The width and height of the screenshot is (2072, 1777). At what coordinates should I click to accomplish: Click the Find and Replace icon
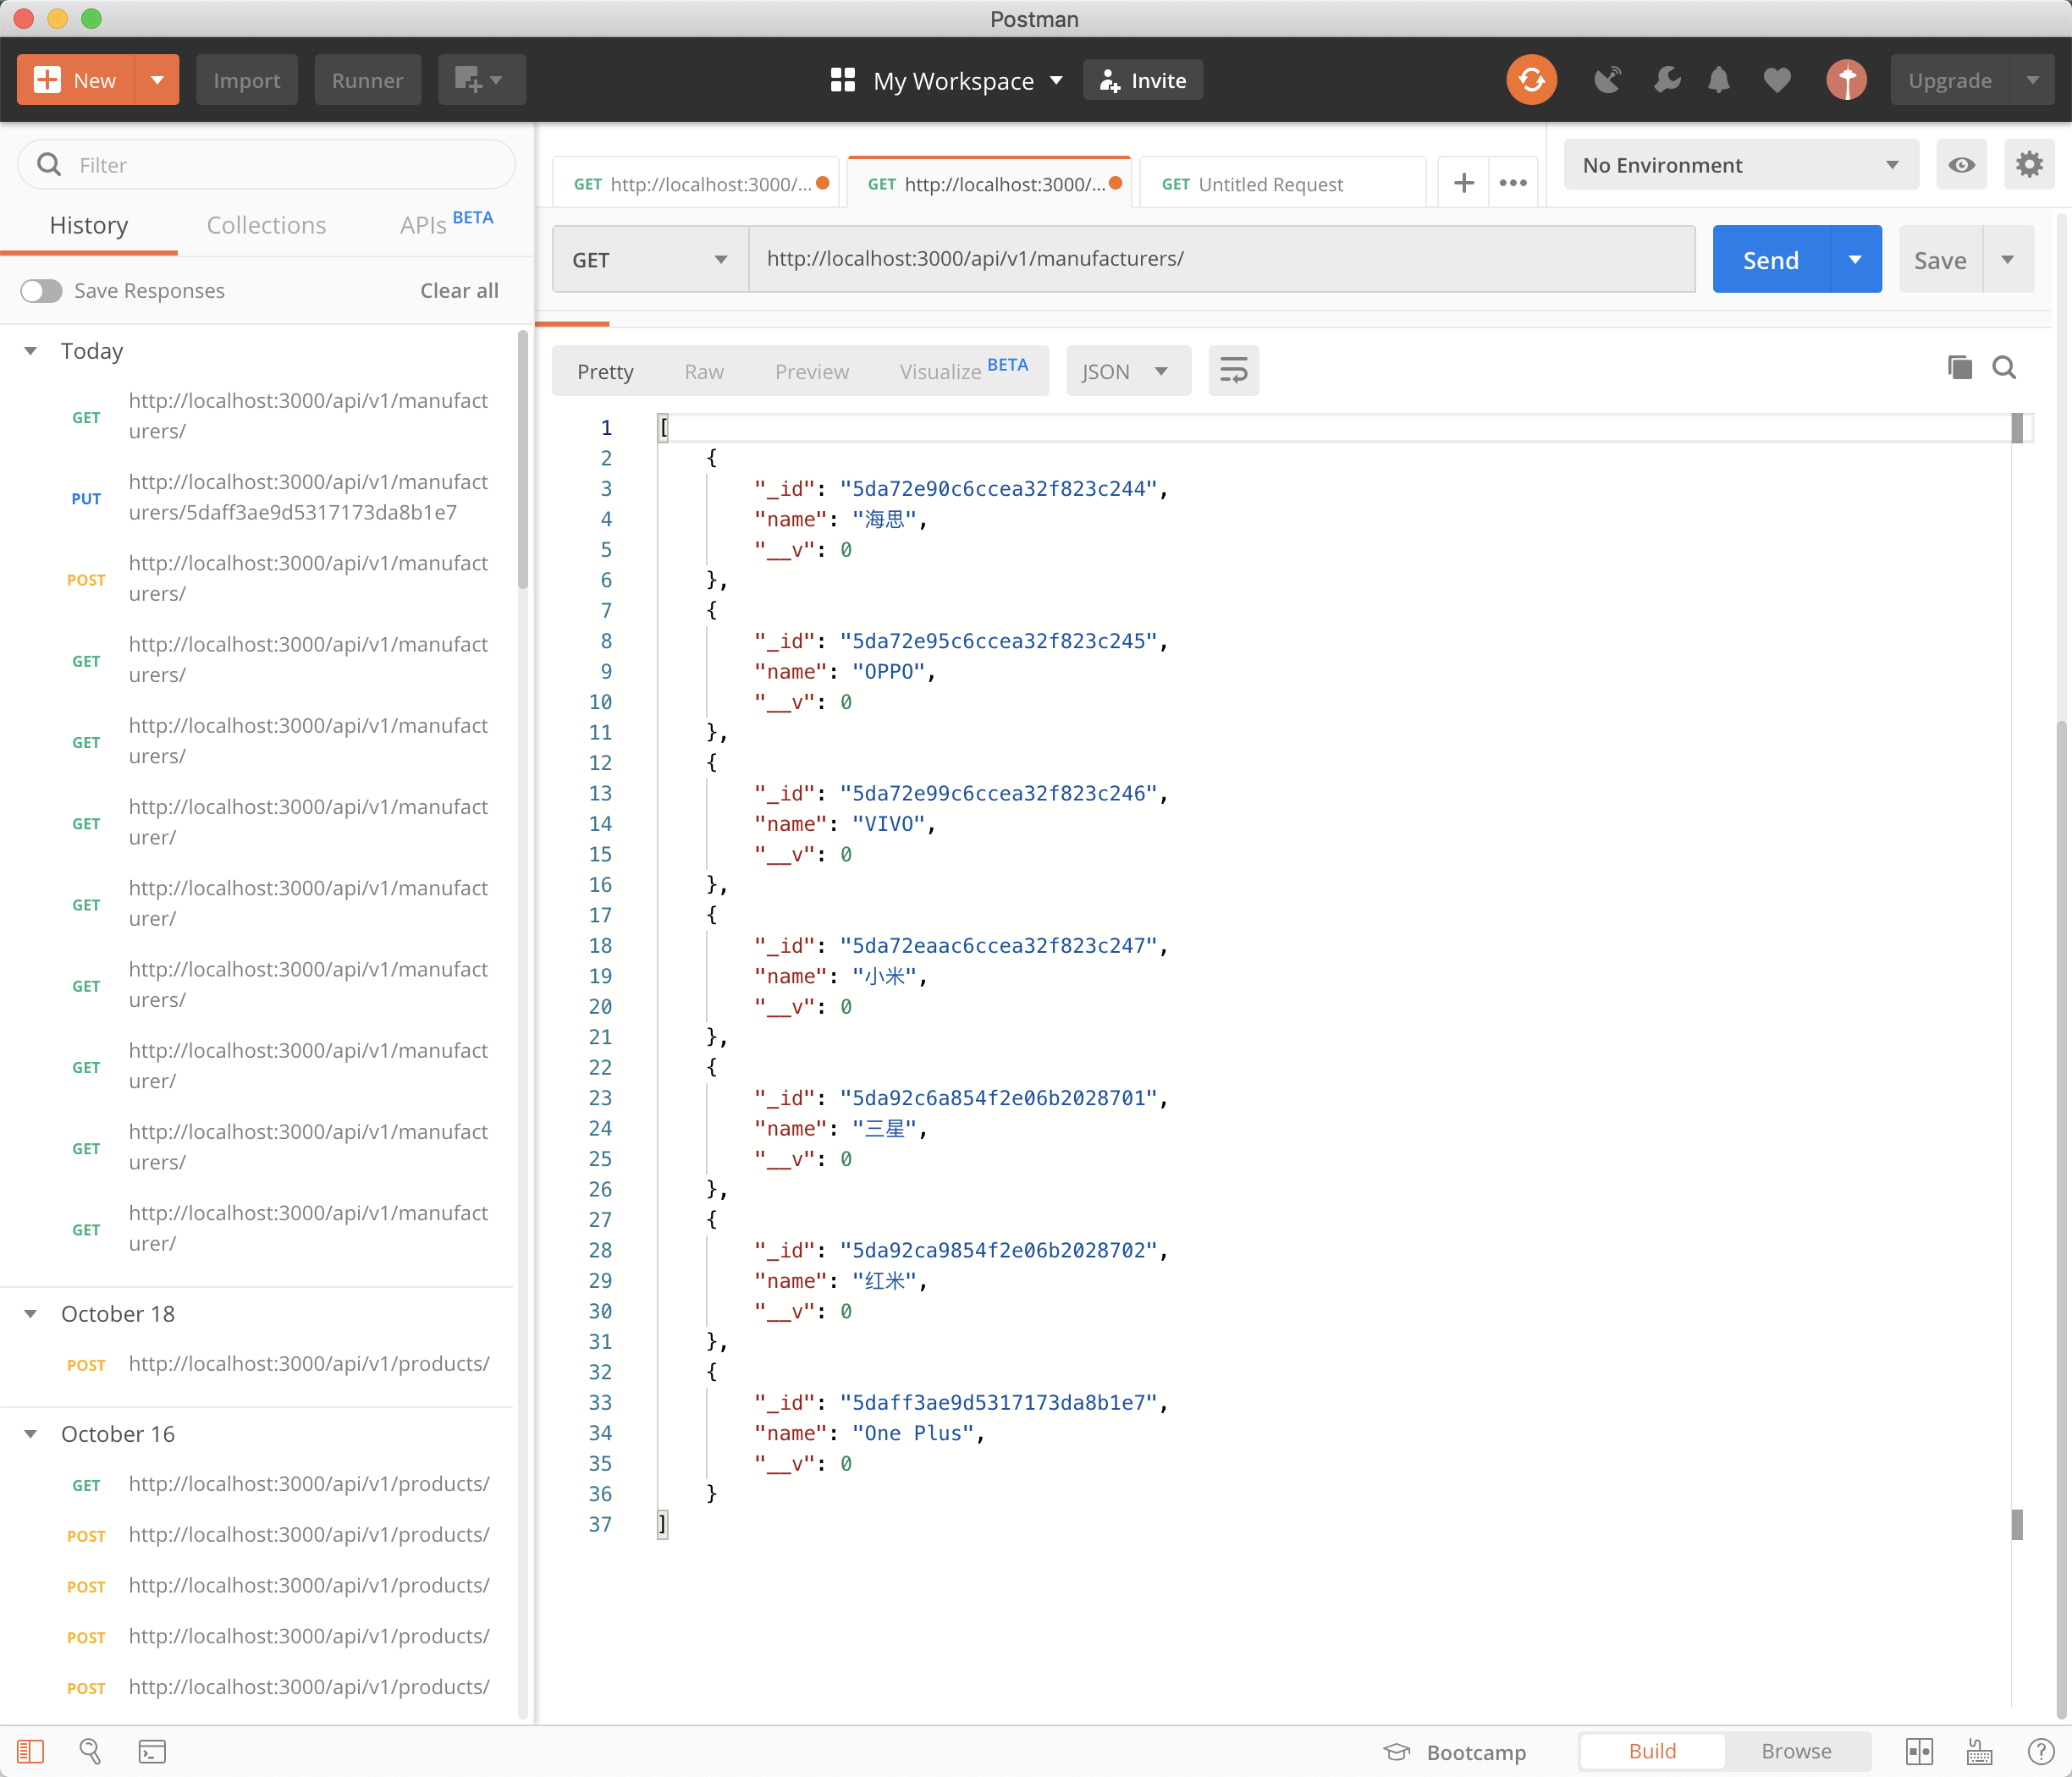pos(90,1752)
